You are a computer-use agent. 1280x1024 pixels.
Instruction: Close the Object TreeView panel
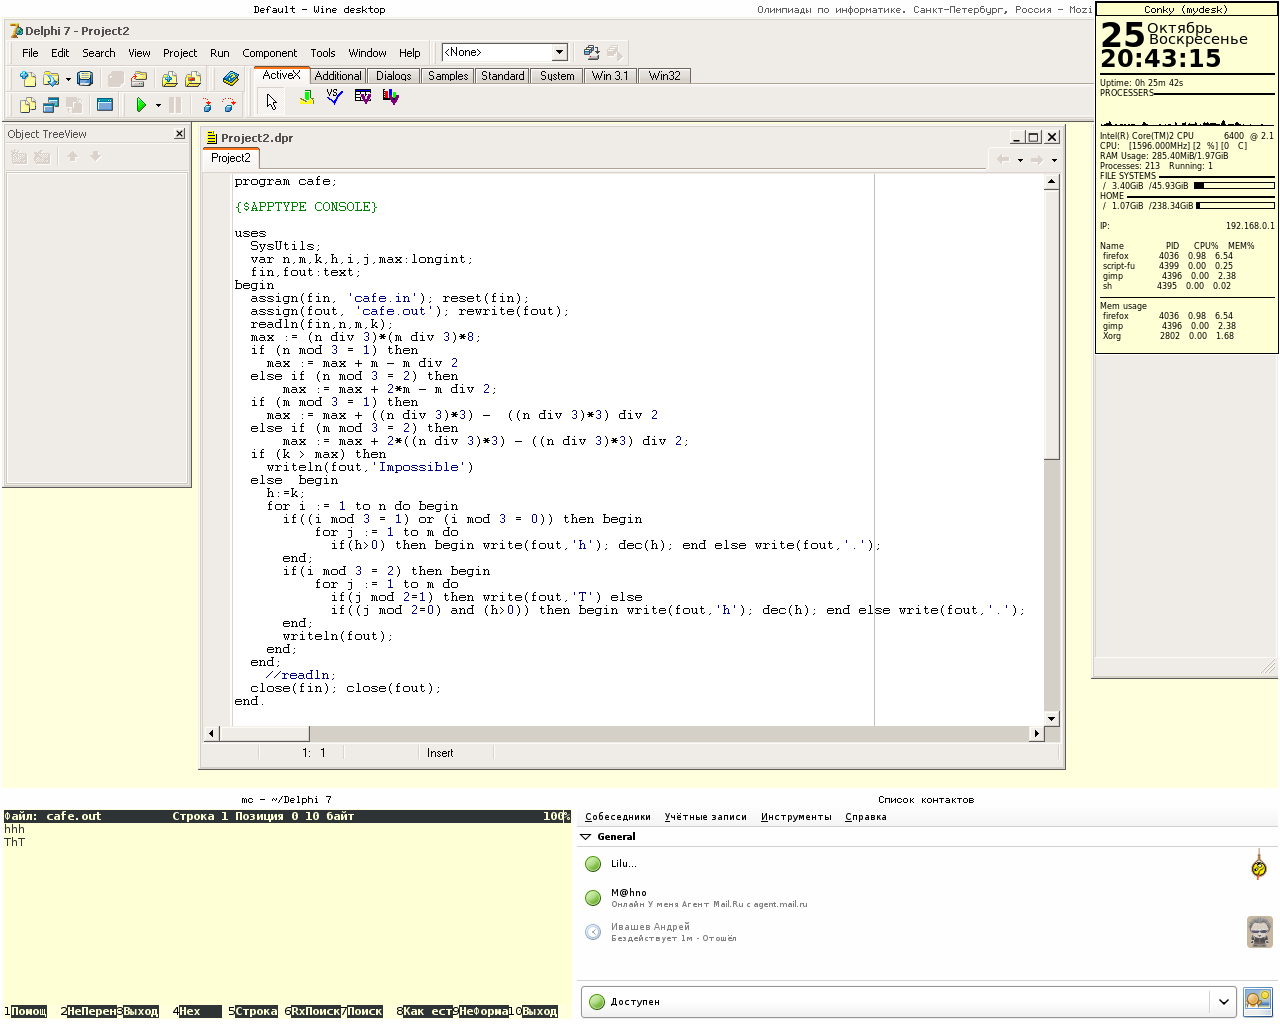point(180,134)
